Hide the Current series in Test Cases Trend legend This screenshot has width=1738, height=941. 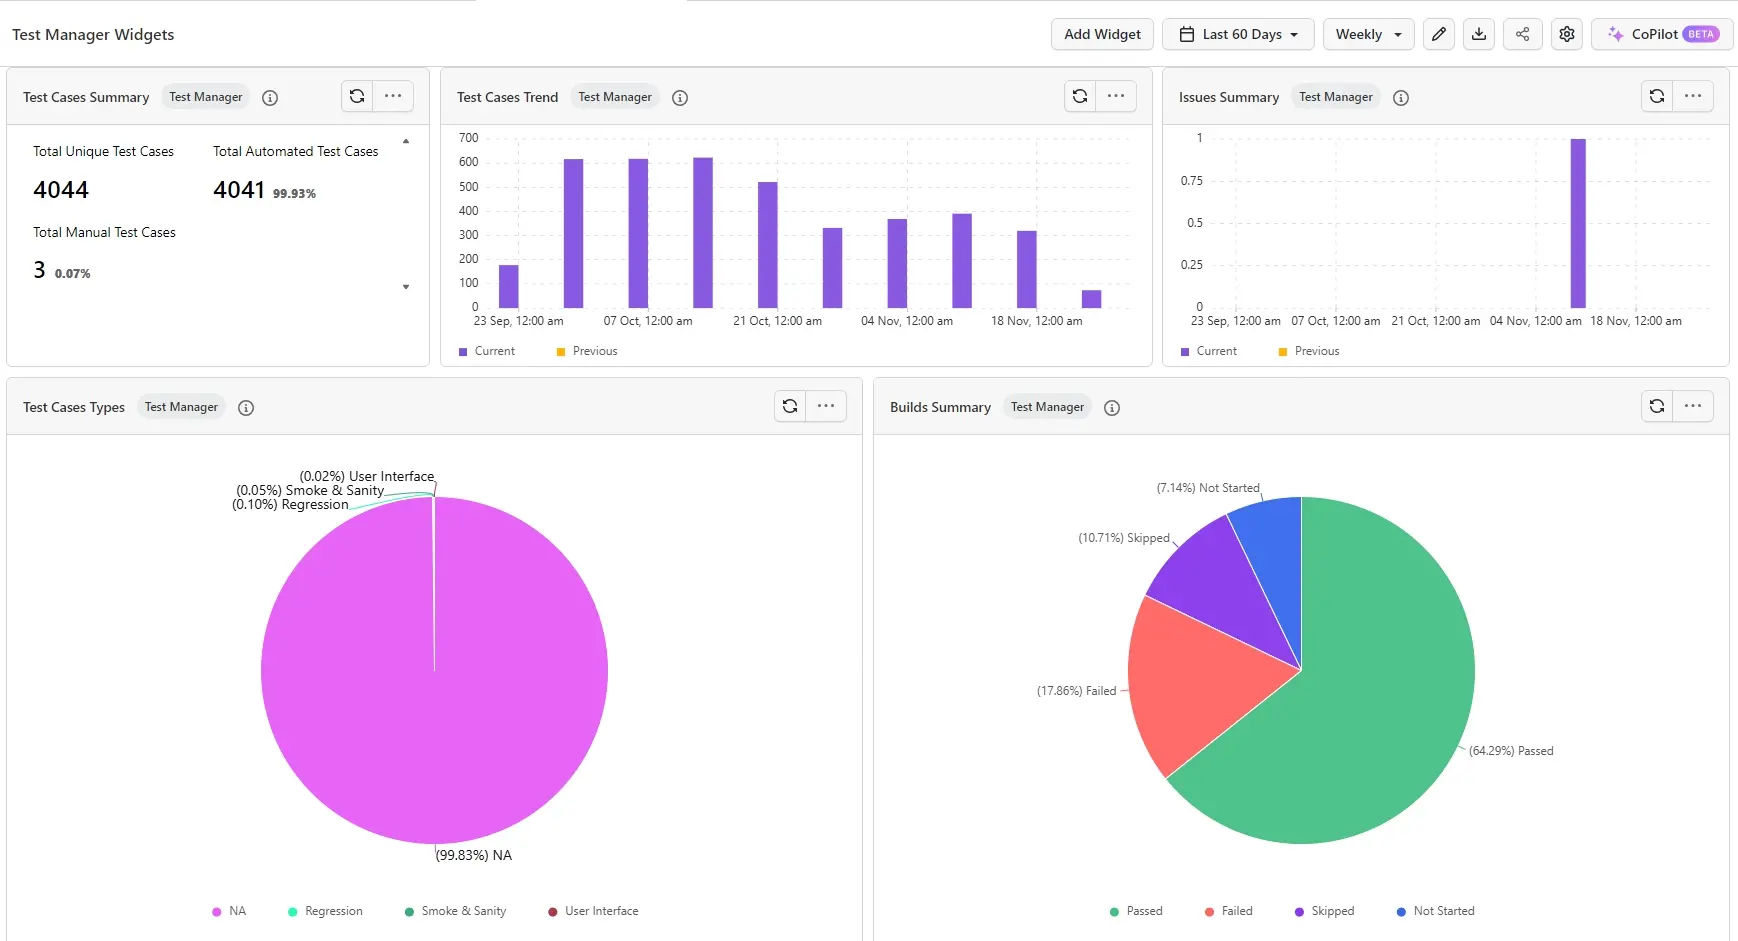[489, 351]
